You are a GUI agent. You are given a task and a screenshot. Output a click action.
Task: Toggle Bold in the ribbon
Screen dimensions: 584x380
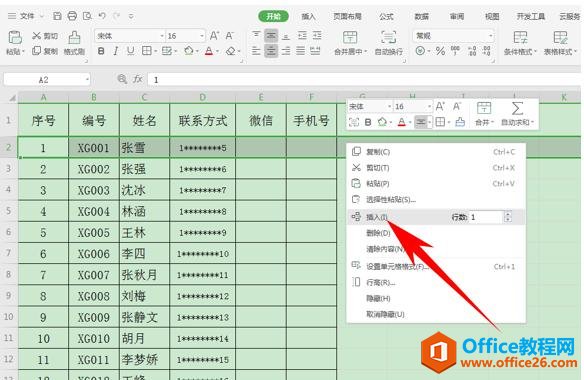click(101, 51)
